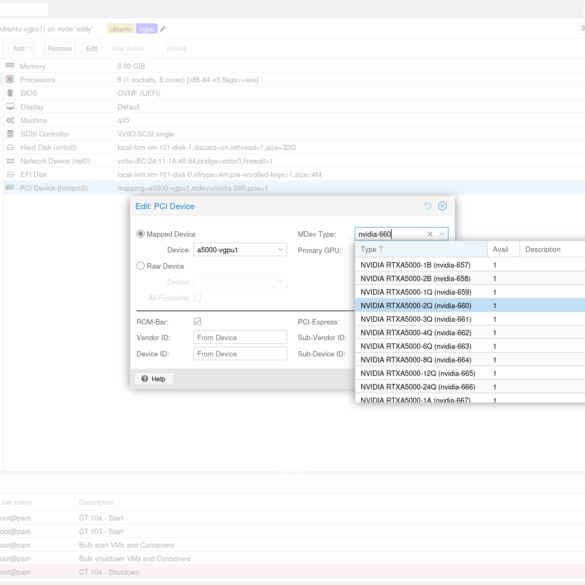Open the Bulk shutdown VMs and Containers task
The width and height of the screenshot is (585, 585).
coord(292,559)
